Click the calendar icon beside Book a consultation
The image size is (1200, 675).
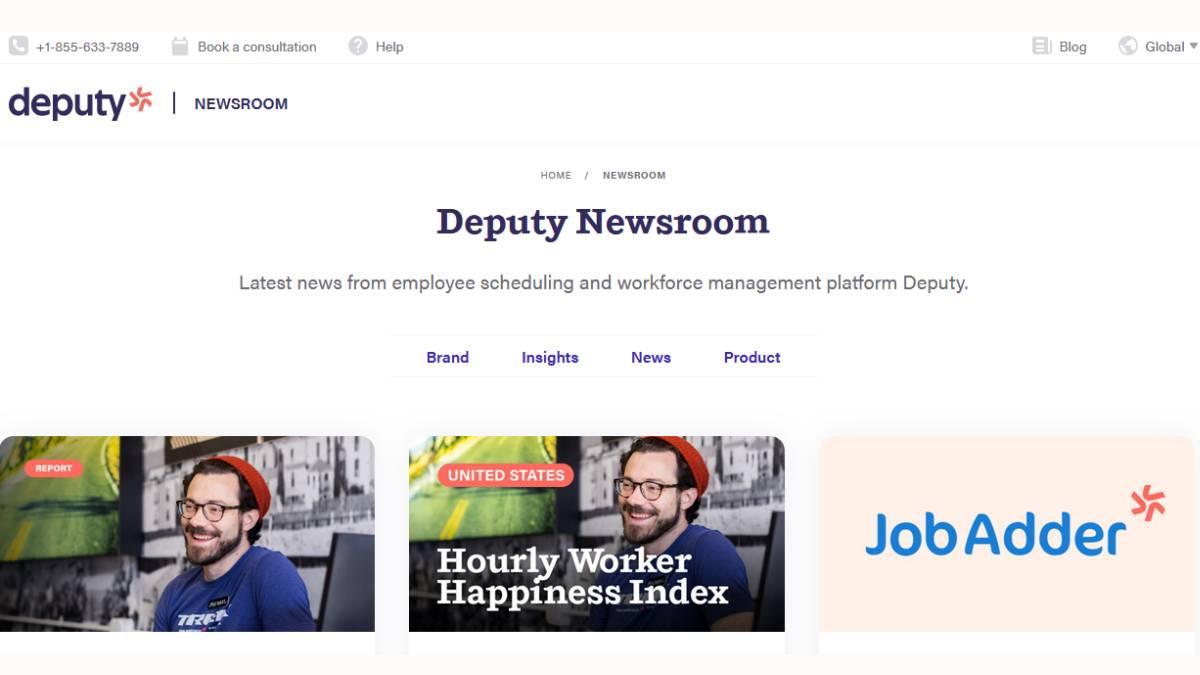(180, 46)
